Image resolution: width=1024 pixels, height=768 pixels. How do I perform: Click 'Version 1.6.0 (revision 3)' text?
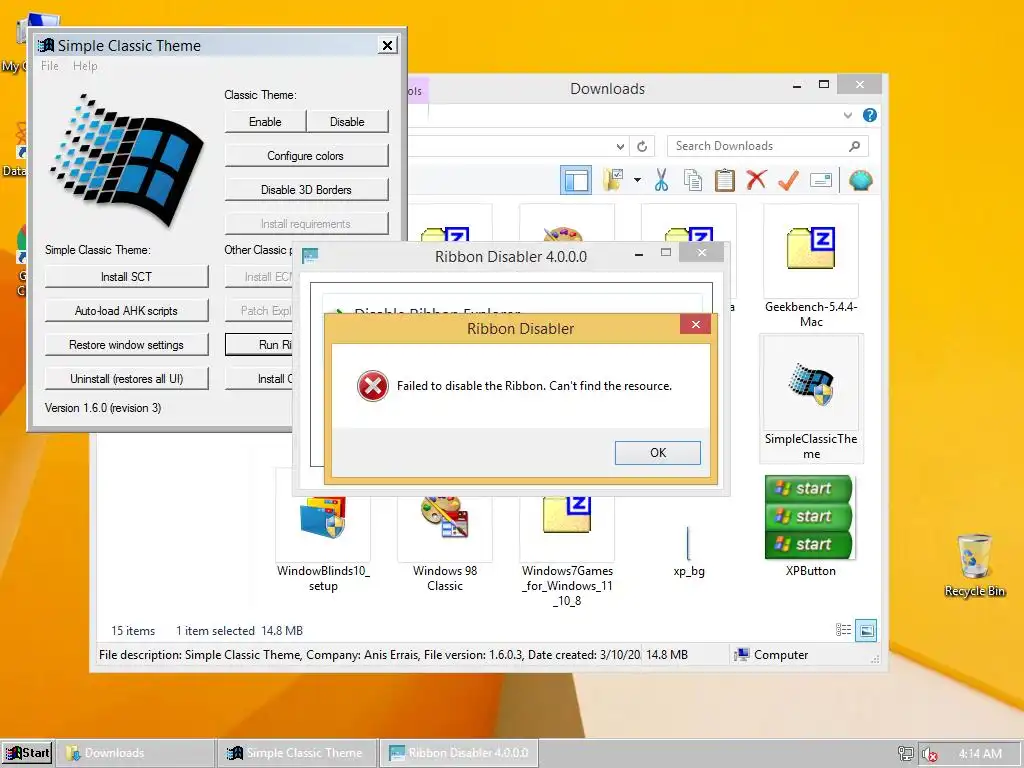103,408
